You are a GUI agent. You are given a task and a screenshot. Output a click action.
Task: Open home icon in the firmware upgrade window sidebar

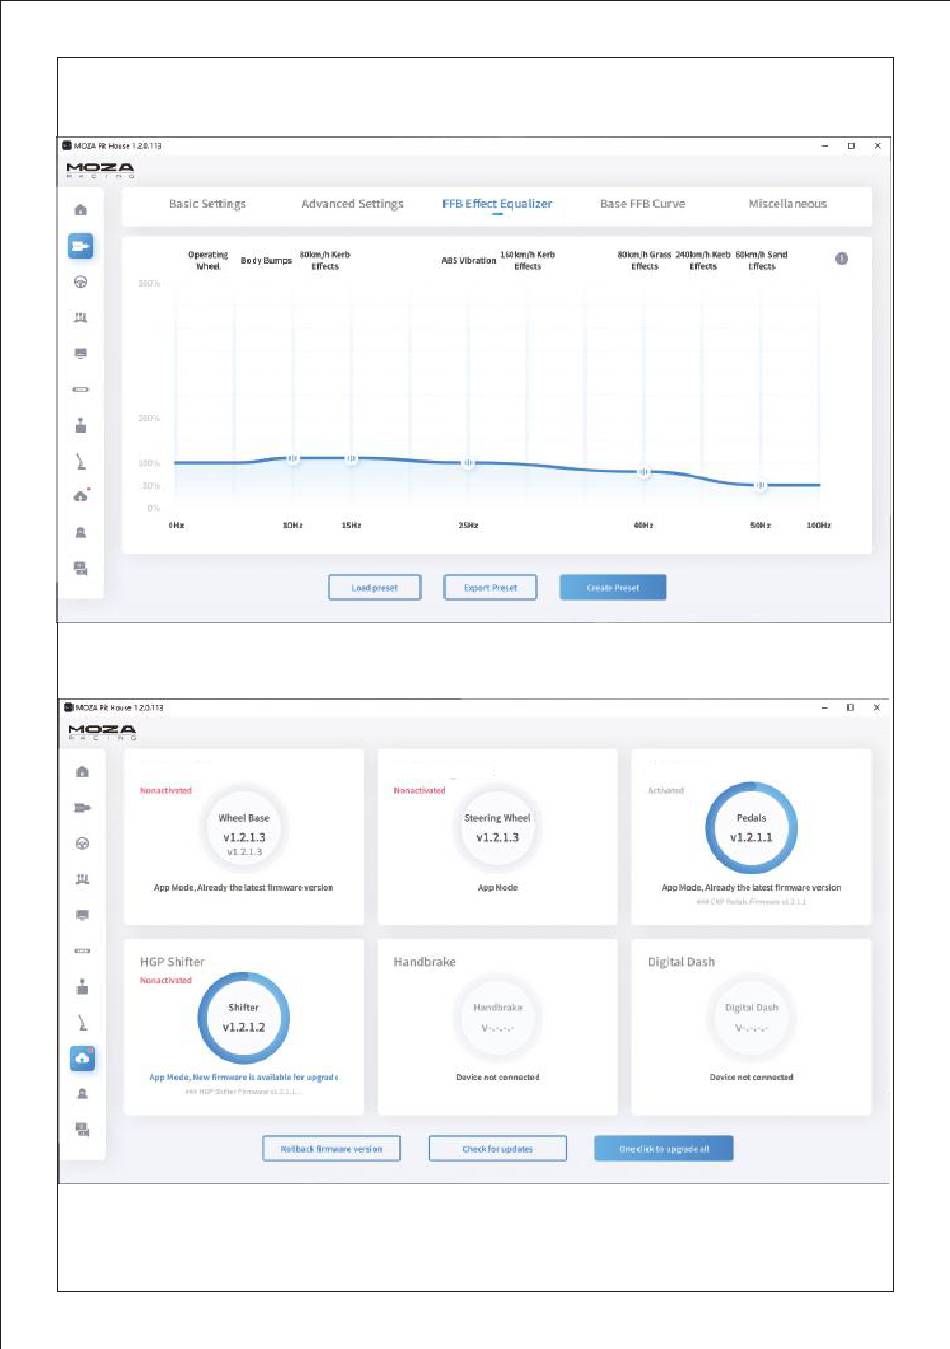[x=82, y=772]
